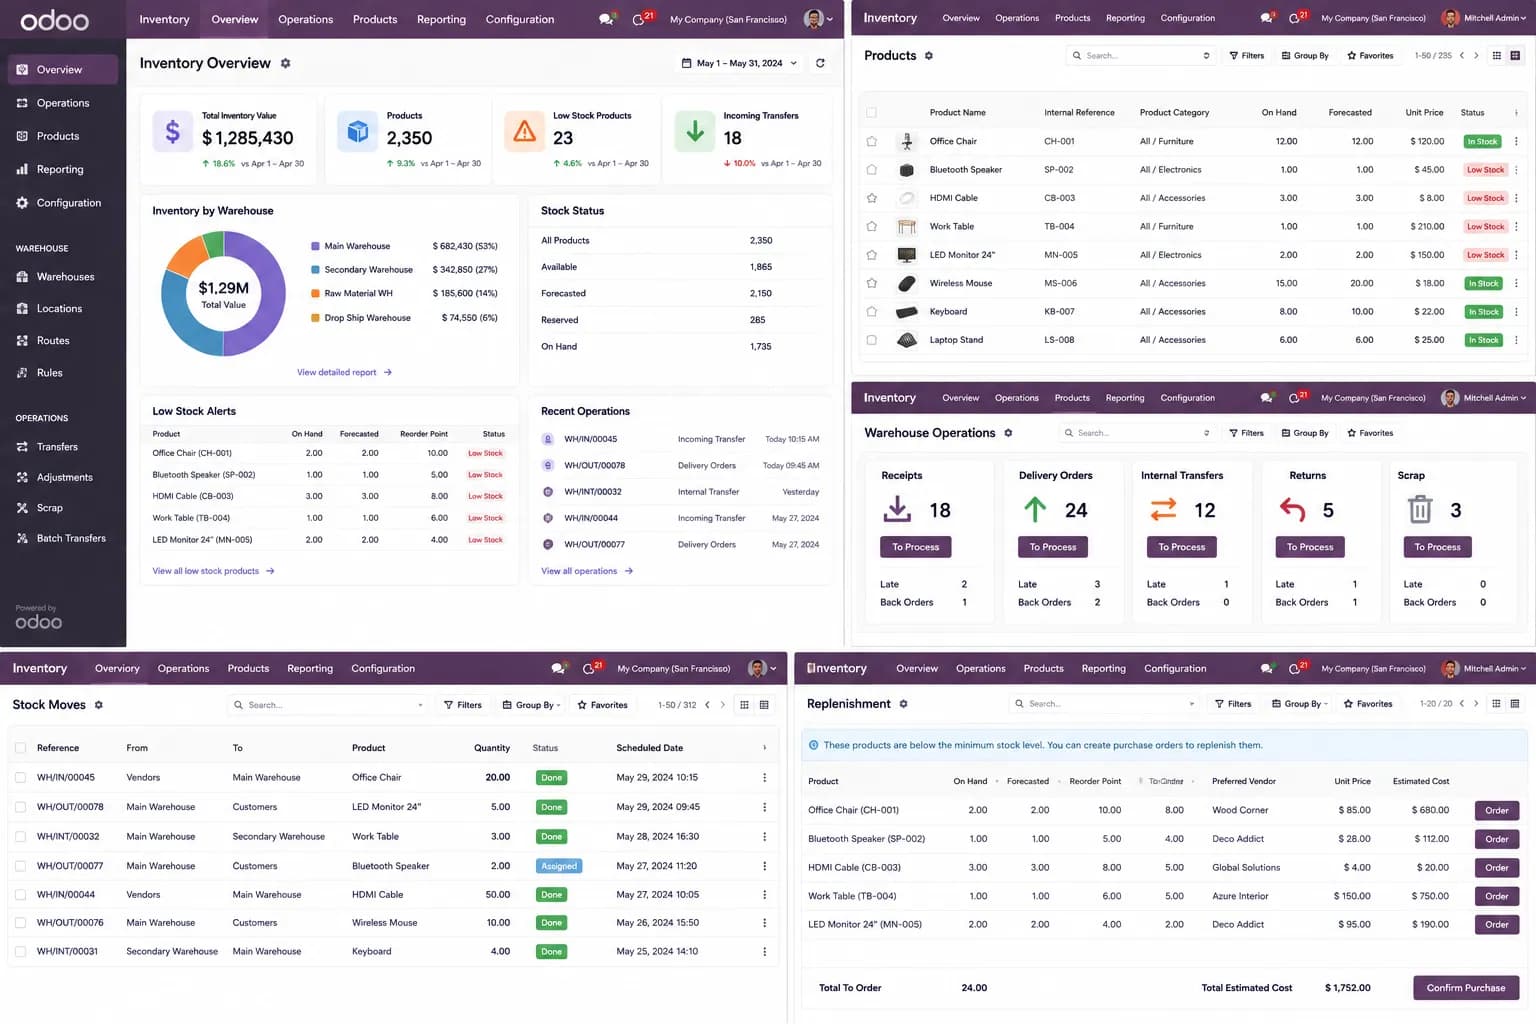This screenshot has width=1536, height=1024.
Task: Click the Main Warehouse legend color swatch
Action: (315, 246)
